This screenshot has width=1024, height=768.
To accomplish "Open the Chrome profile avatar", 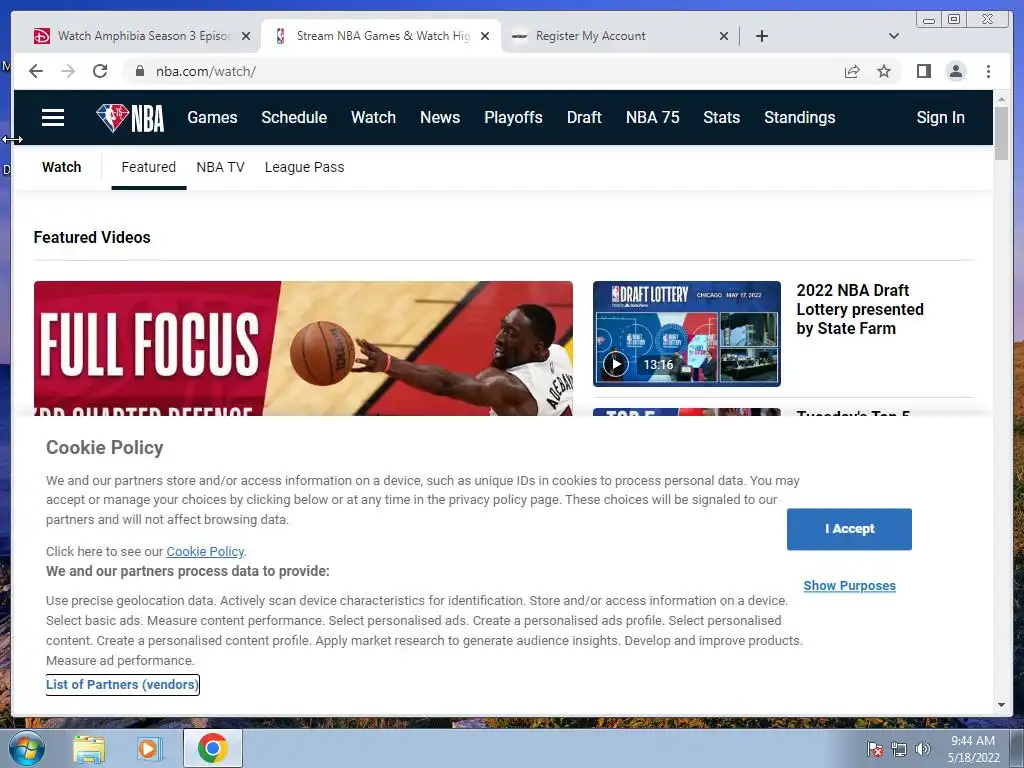I will pos(955,71).
